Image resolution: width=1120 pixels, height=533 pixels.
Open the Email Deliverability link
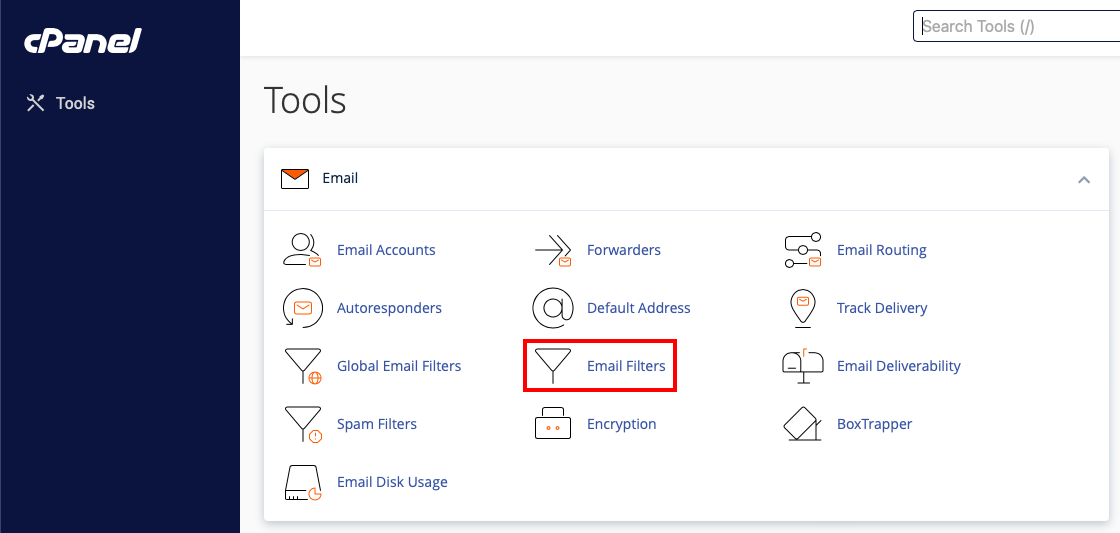tap(899, 366)
